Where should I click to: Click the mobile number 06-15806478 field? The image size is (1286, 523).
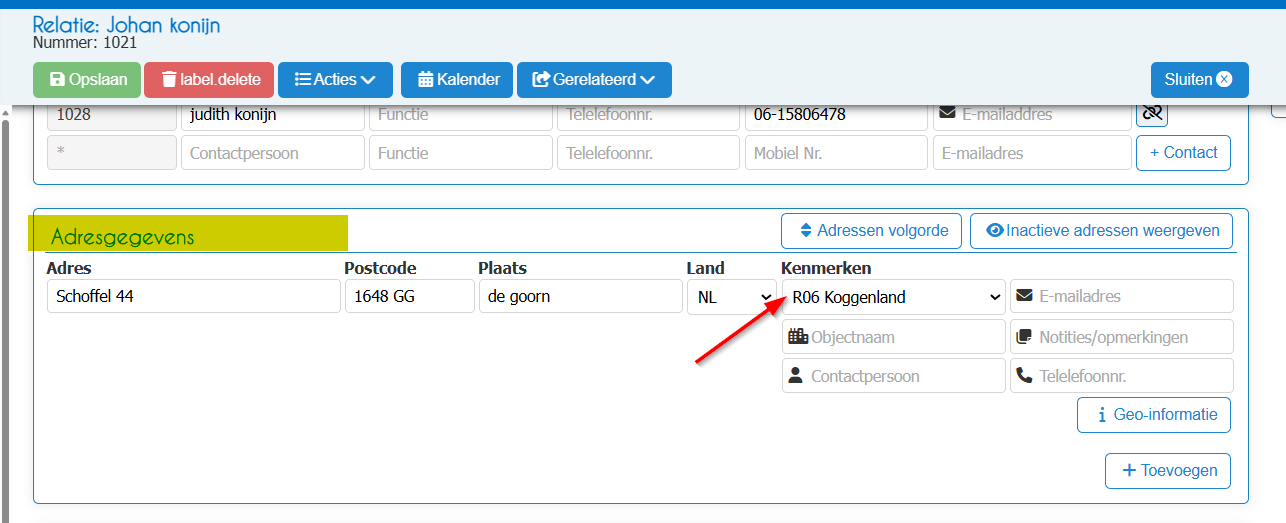836,114
